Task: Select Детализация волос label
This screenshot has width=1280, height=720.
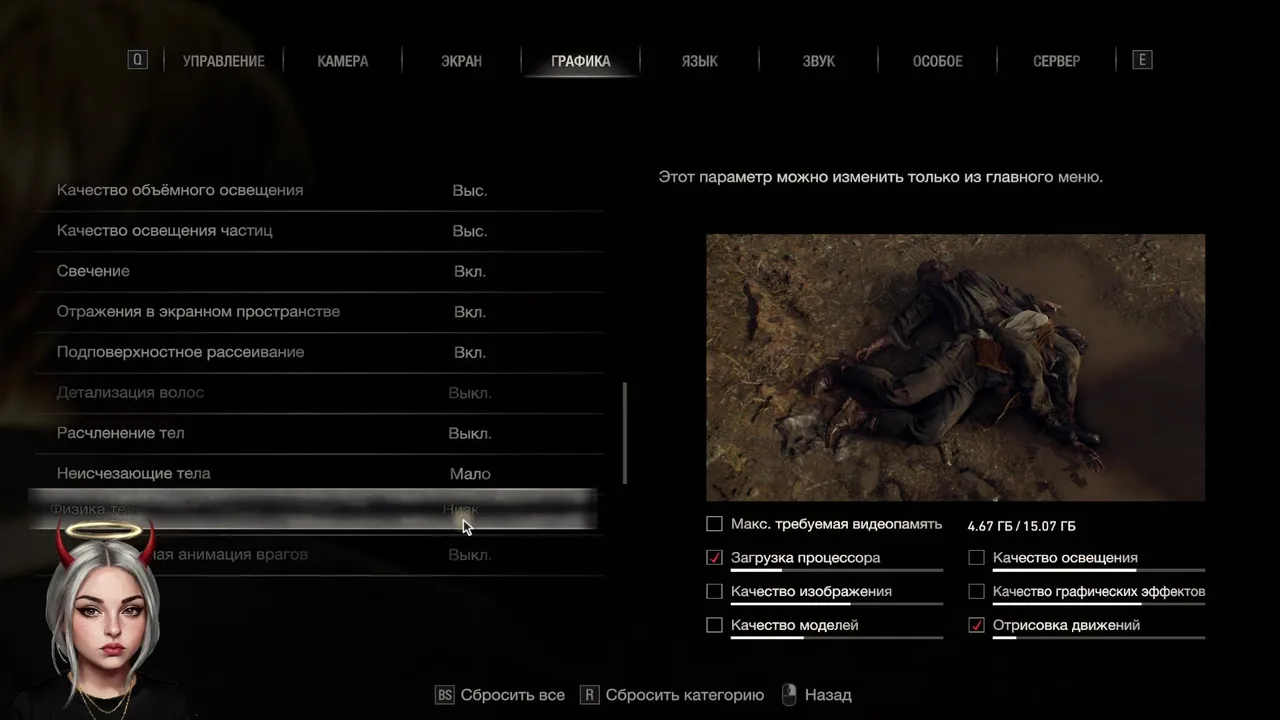Action: click(x=130, y=393)
